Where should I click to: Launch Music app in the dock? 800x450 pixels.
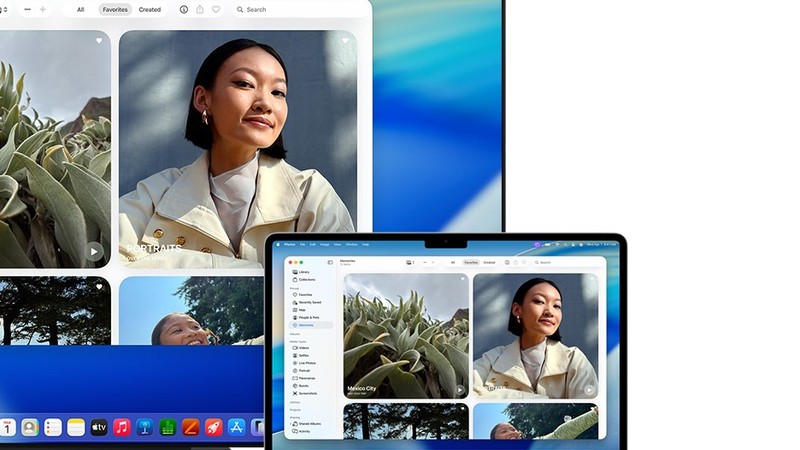122,428
